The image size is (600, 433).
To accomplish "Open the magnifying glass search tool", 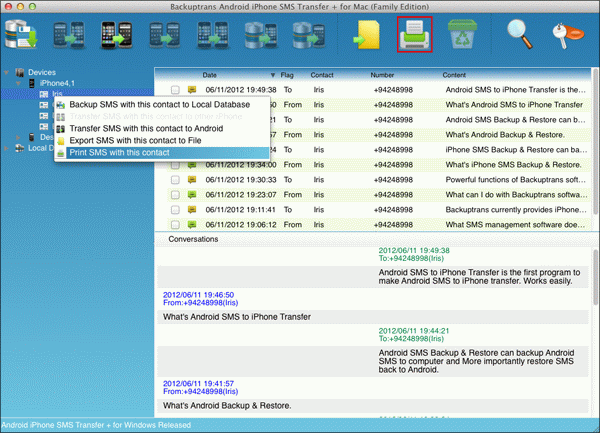I will [x=521, y=33].
